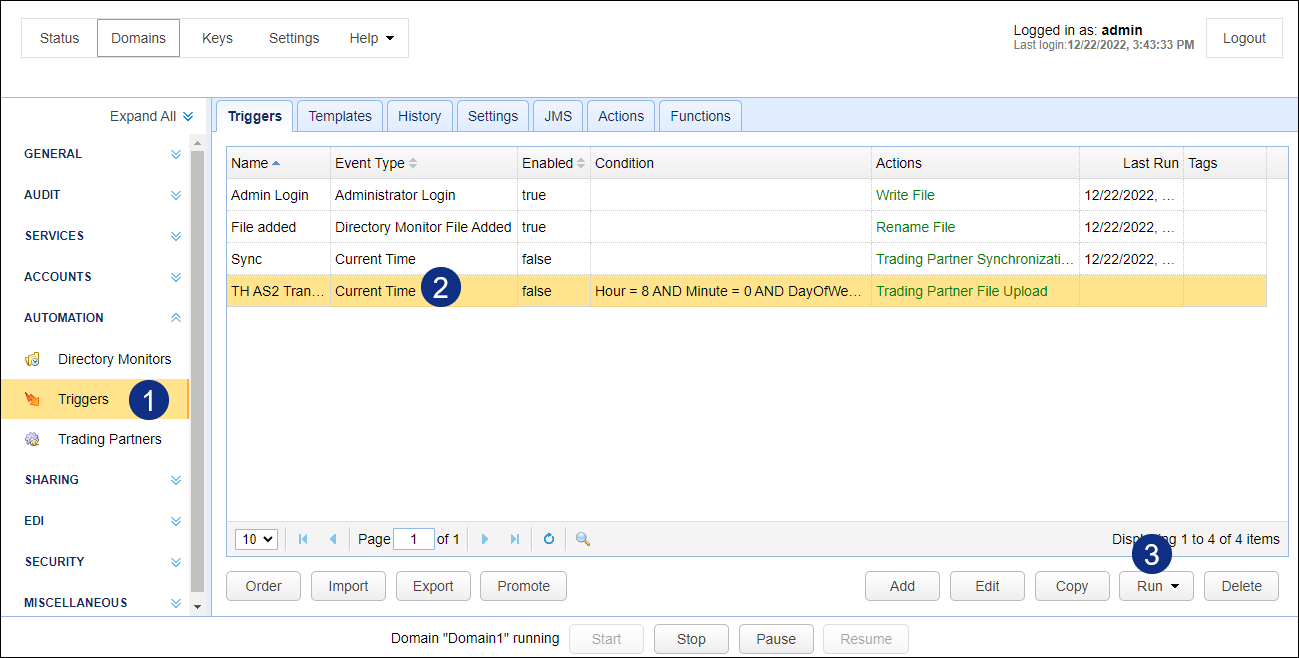Open the Help menu
Viewport: 1299px width, 658px height.
point(371,38)
